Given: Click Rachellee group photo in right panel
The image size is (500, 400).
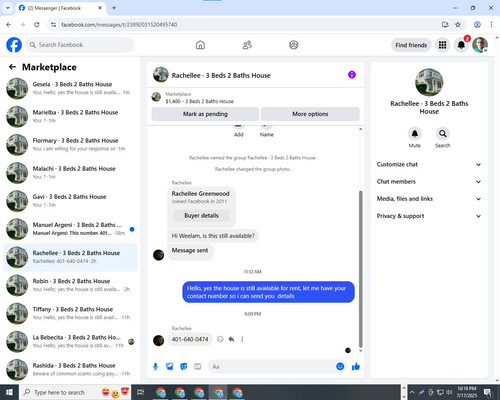Looking at the screenshot, I should pyautogui.click(x=429, y=82).
